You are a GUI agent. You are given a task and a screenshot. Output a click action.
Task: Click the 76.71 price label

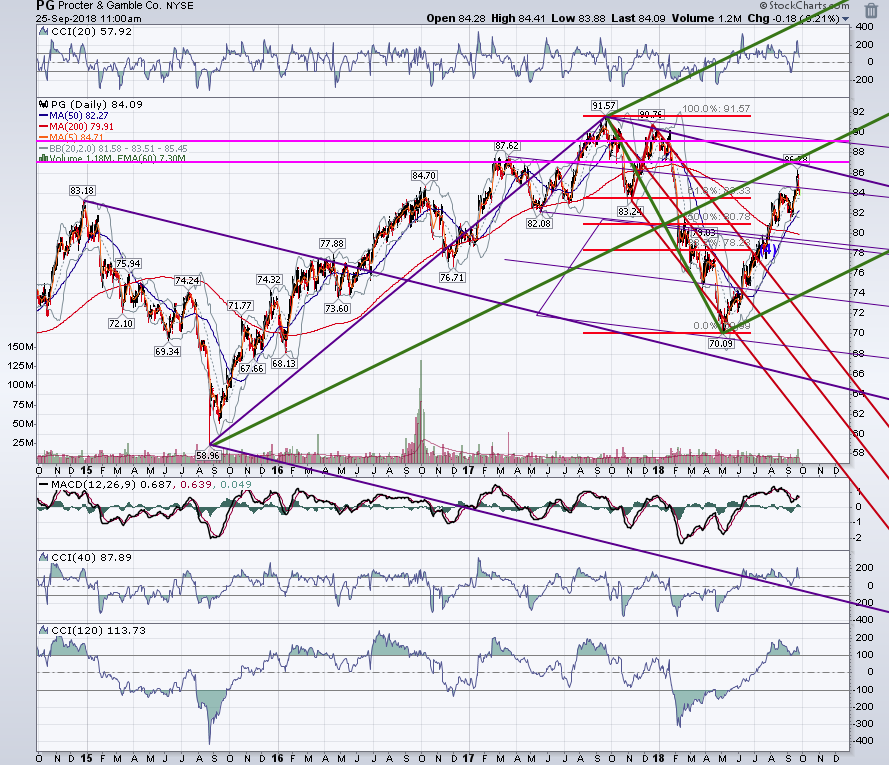point(452,277)
